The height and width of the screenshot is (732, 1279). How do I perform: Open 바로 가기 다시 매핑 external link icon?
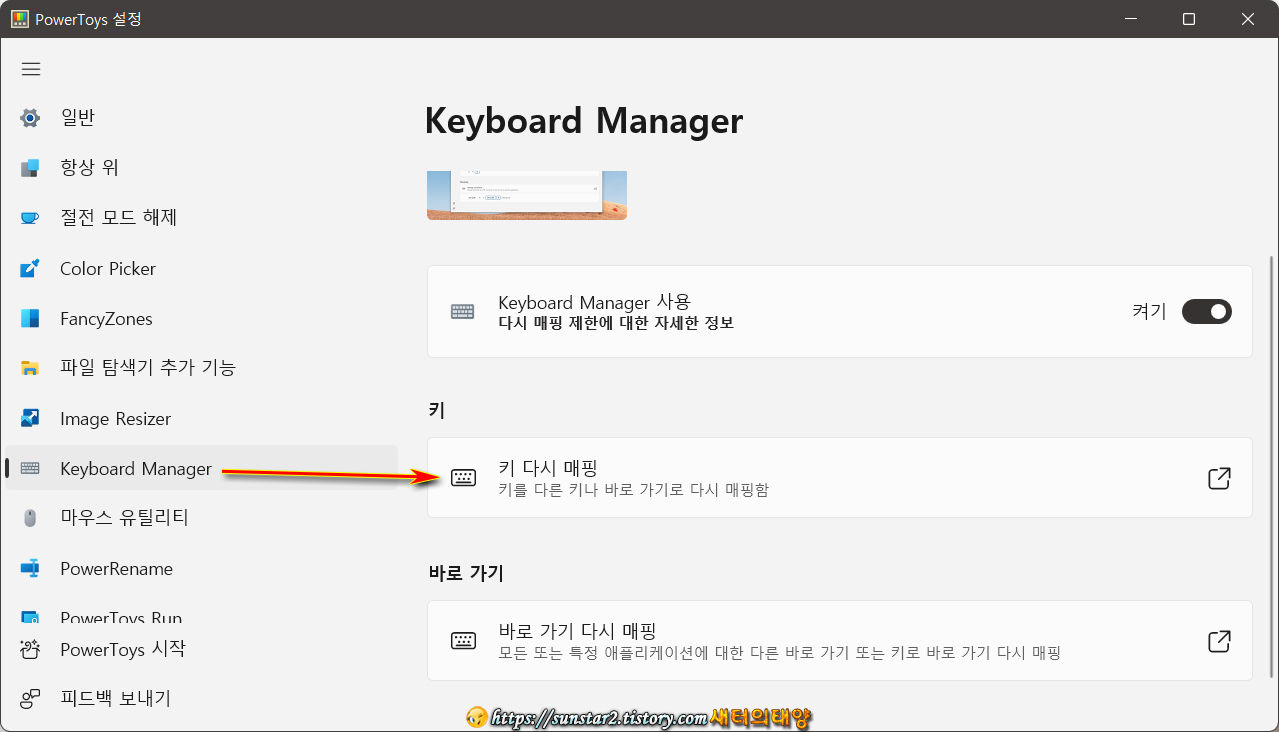pos(1219,640)
